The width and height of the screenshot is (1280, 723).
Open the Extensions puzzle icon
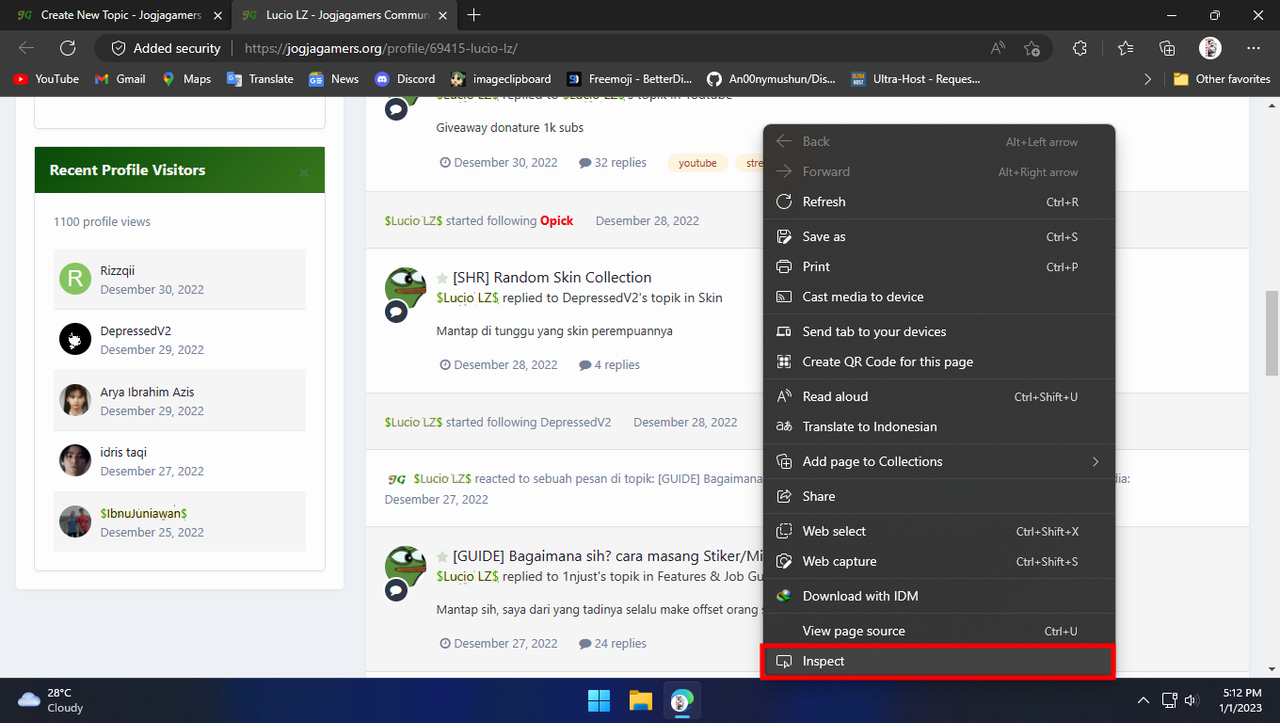1080,48
